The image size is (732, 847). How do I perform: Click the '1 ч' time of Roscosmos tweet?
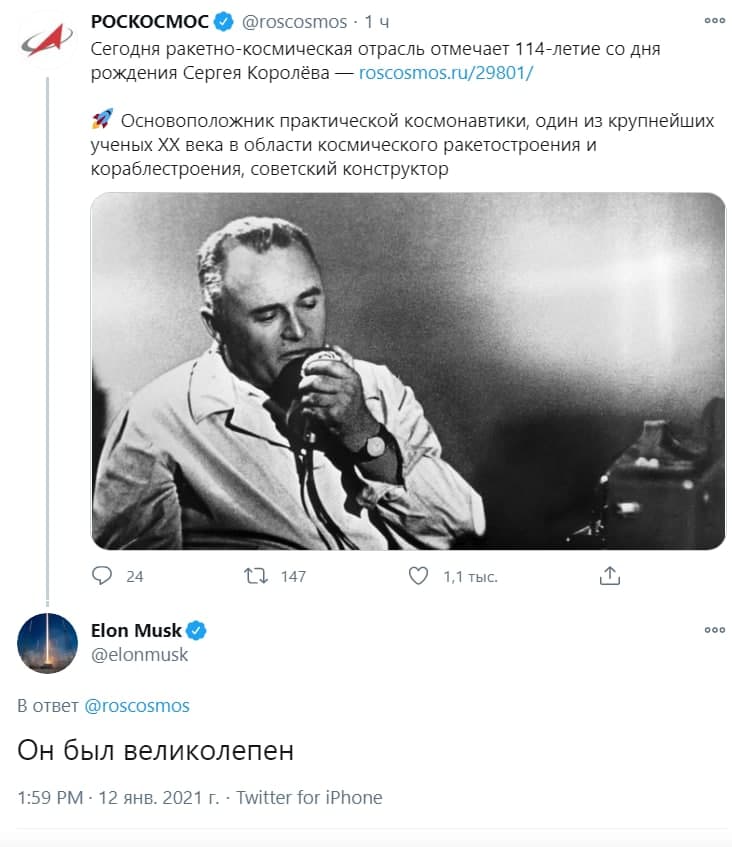tap(377, 21)
